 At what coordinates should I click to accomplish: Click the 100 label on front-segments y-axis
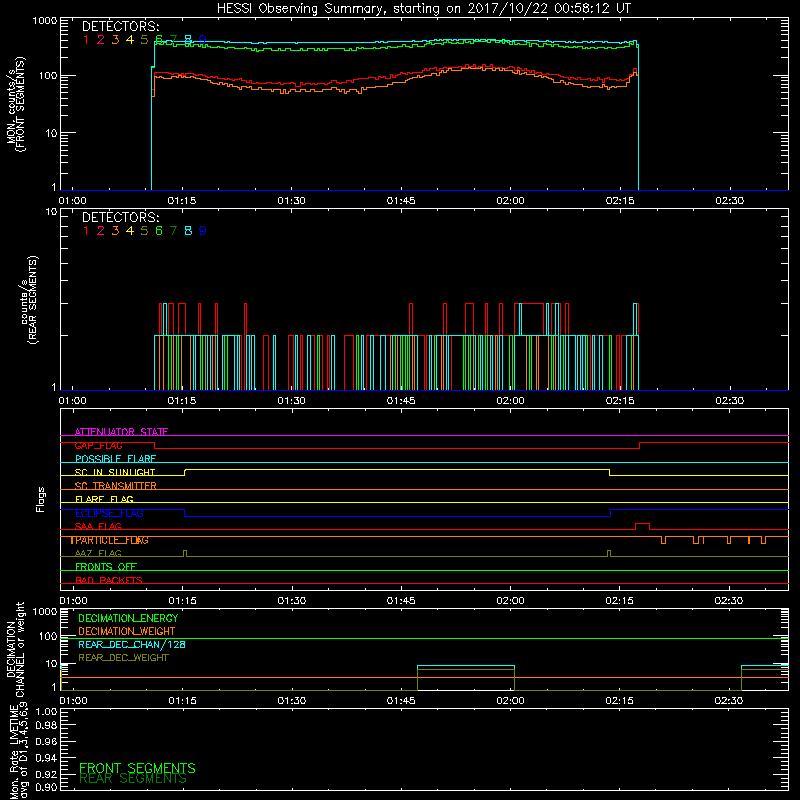[48, 76]
